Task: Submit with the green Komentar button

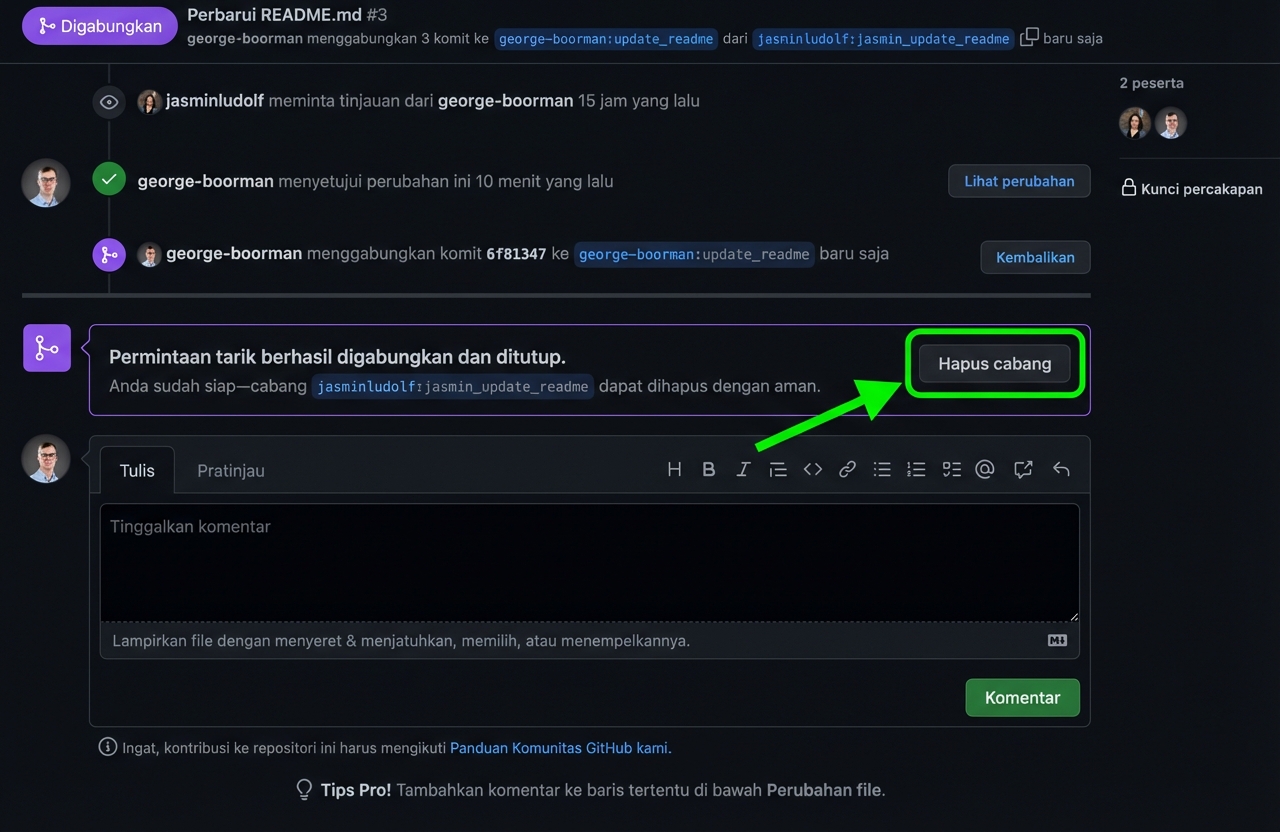Action: (1022, 697)
